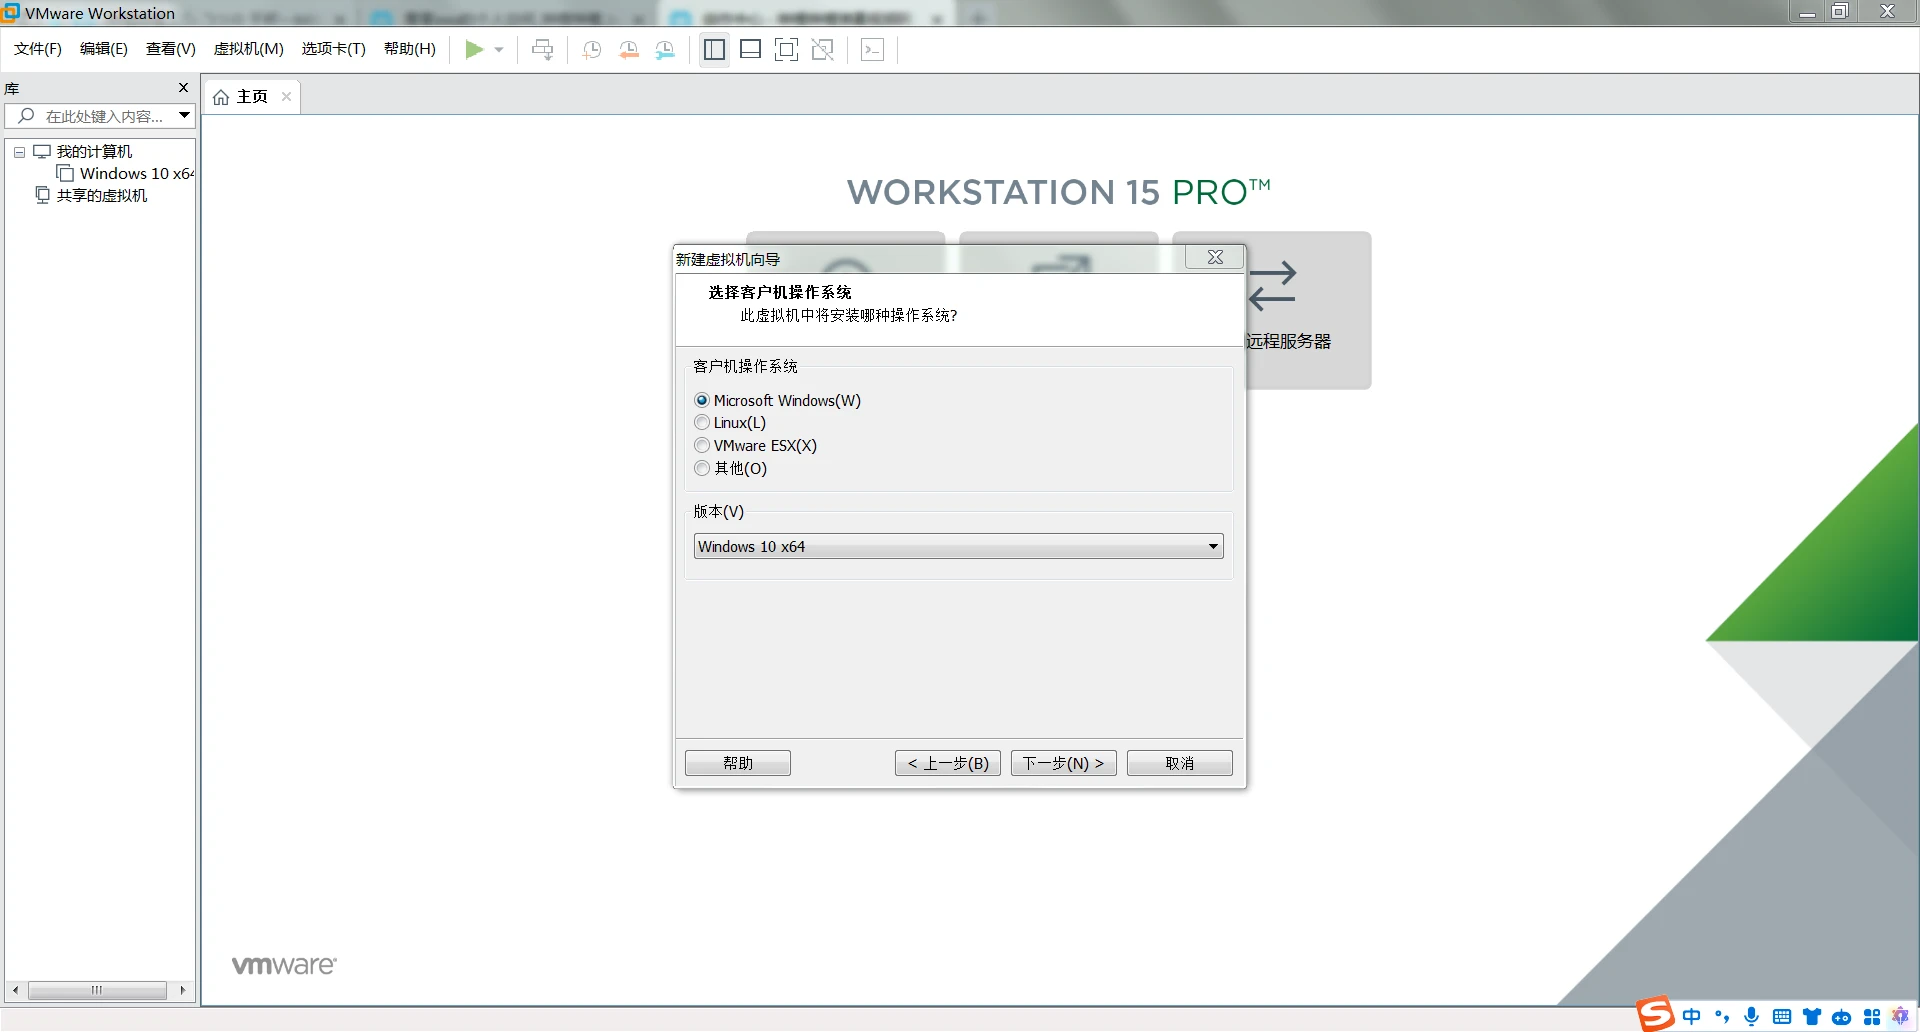Click the 远程服务器 connect tile

[x=1309, y=310]
